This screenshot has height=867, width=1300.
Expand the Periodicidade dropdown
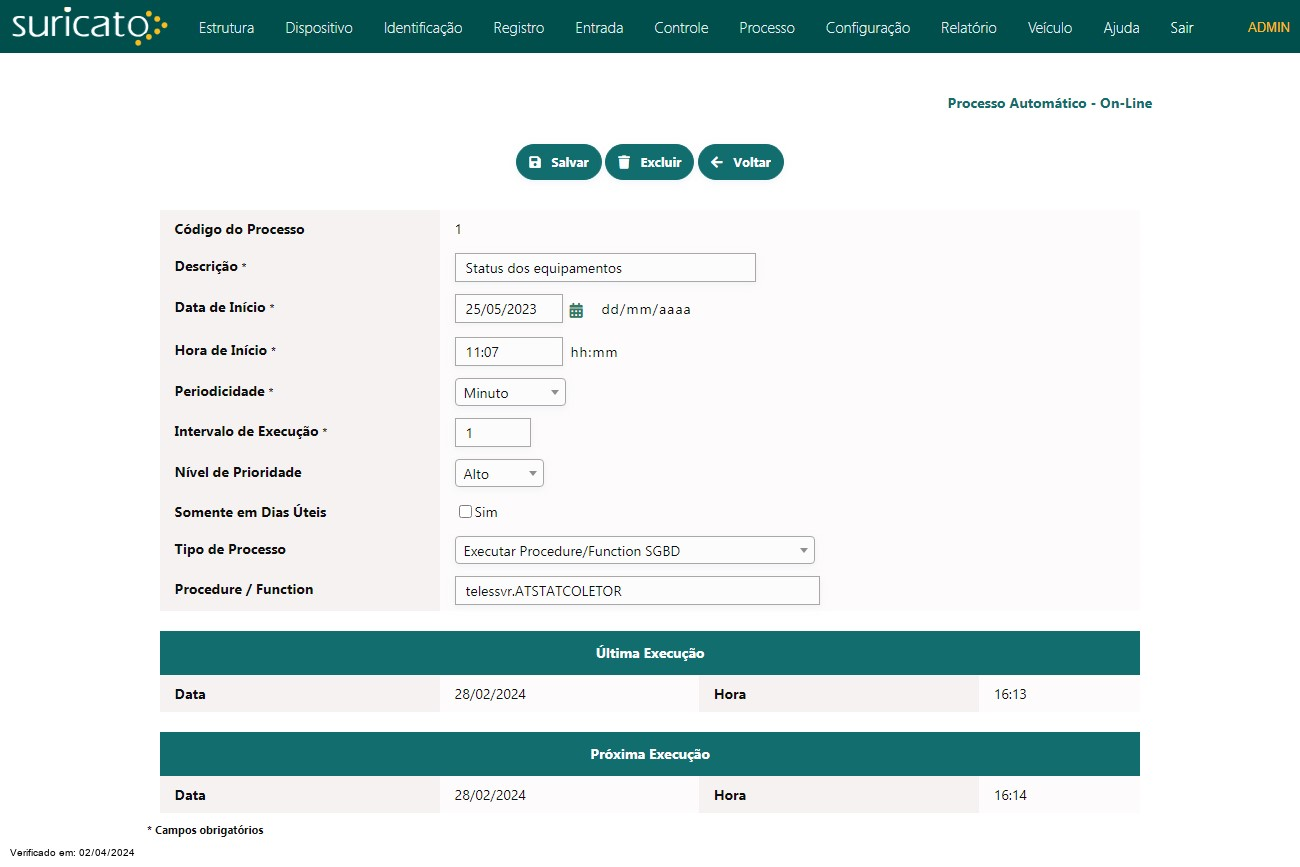pyautogui.click(x=510, y=393)
